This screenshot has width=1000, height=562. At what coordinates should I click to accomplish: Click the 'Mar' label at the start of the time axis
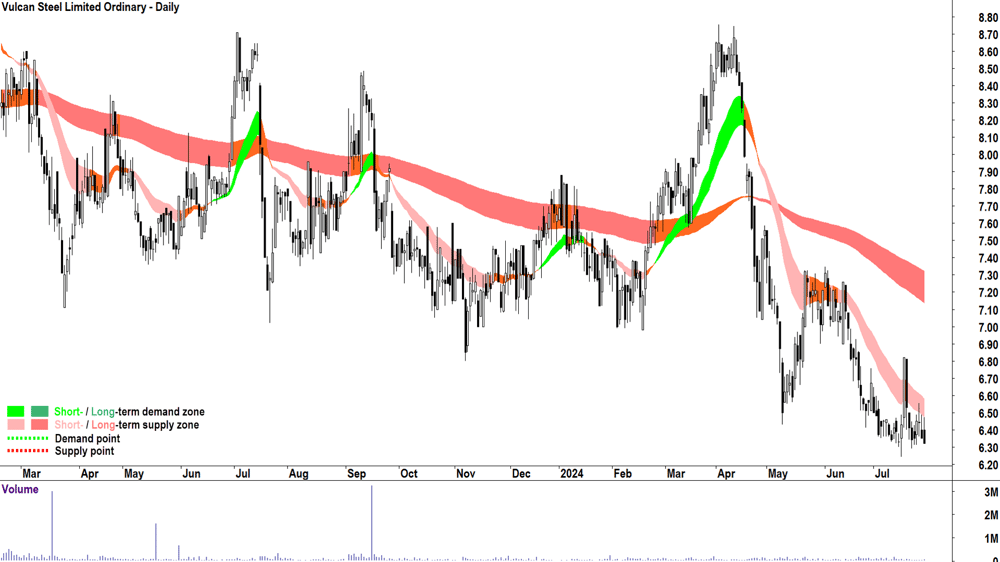(x=31, y=474)
